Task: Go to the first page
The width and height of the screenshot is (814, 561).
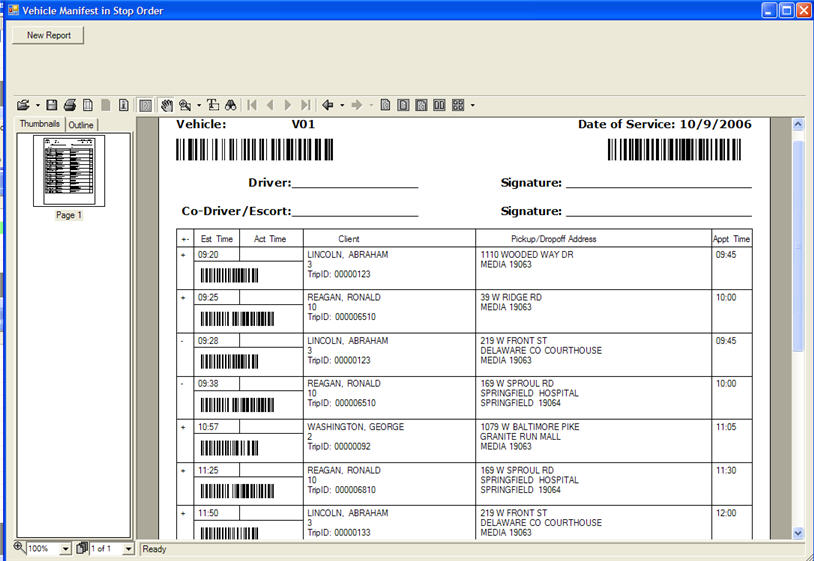Action: tap(252, 105)
